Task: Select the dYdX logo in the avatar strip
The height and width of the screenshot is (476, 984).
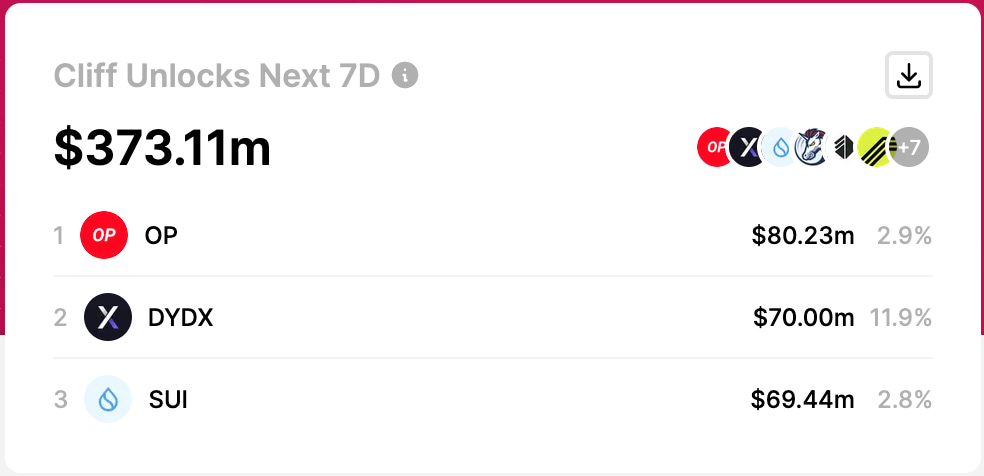Action: coord(747,147)
